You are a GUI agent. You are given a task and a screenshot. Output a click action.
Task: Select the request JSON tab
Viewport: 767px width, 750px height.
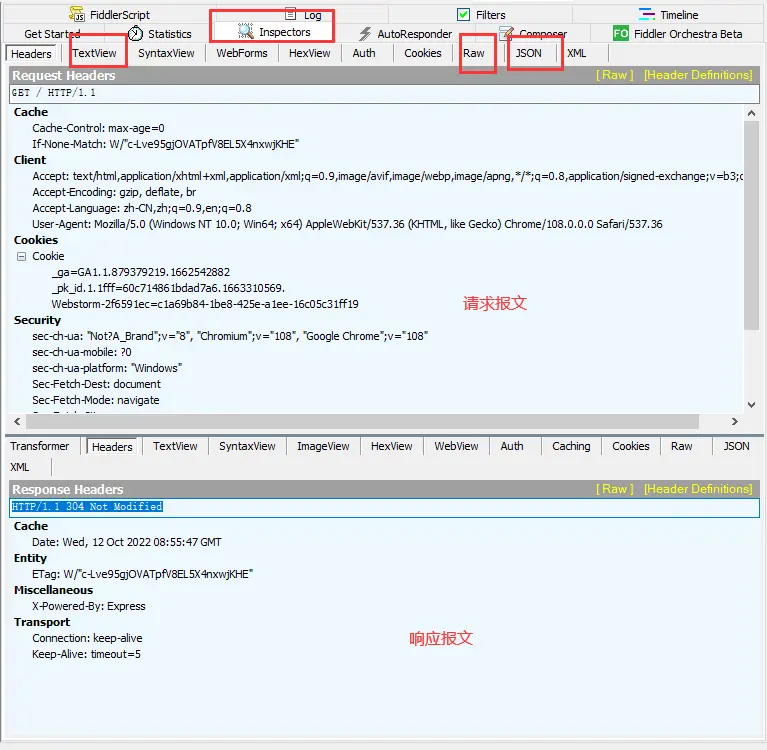pyautogui.click(x=528, y=53)
